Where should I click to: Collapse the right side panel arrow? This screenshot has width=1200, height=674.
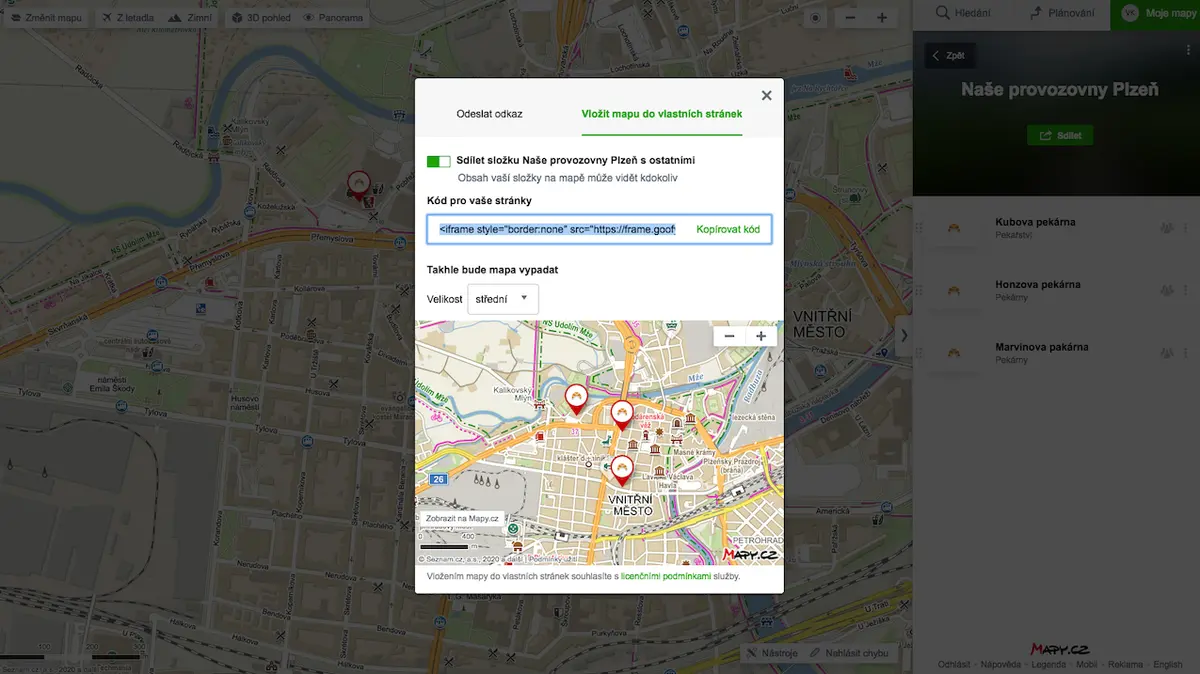904,336
